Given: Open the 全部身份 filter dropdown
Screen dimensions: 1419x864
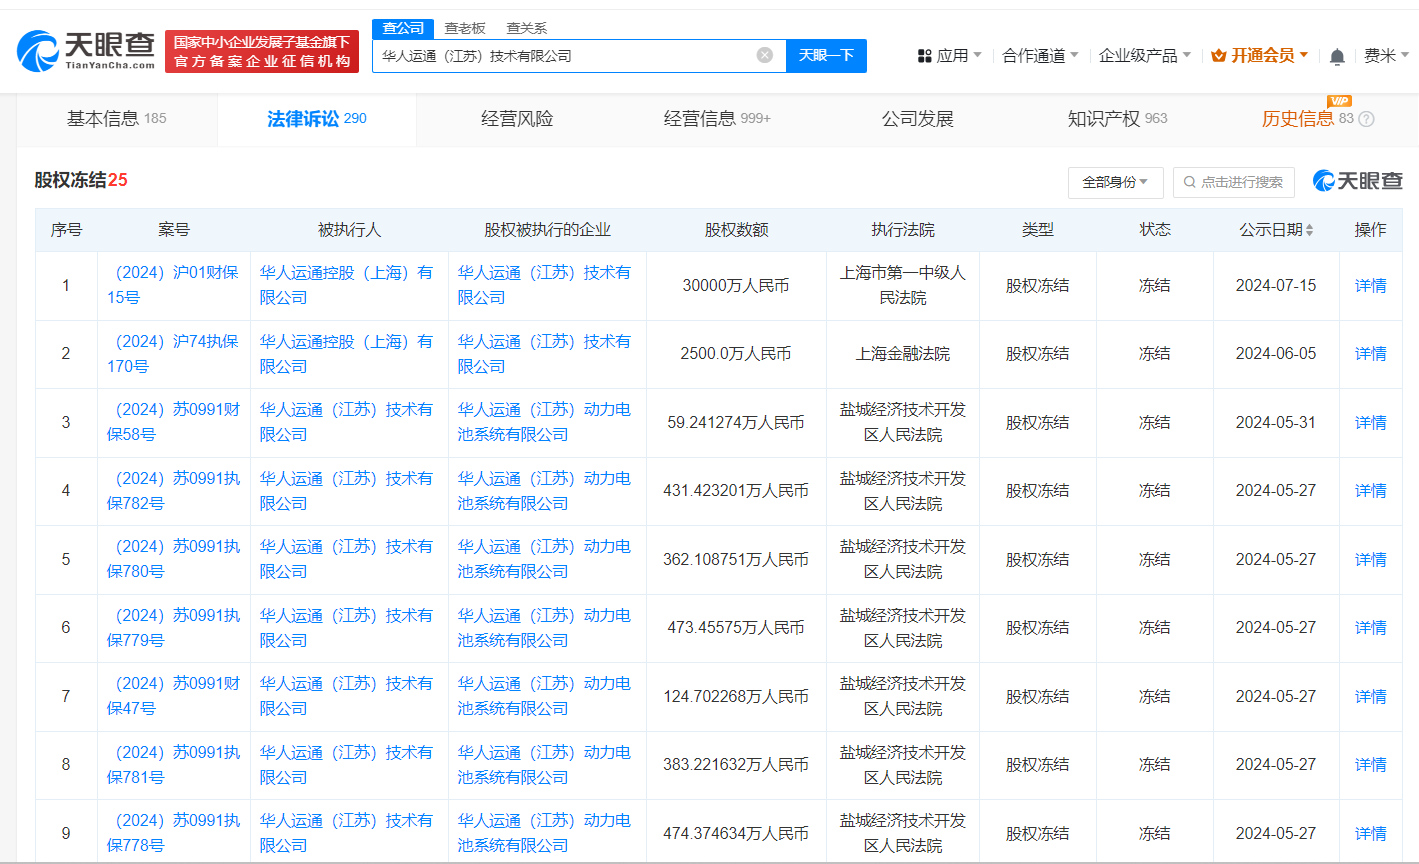Looking at the screenshot, I should 1115,182.
